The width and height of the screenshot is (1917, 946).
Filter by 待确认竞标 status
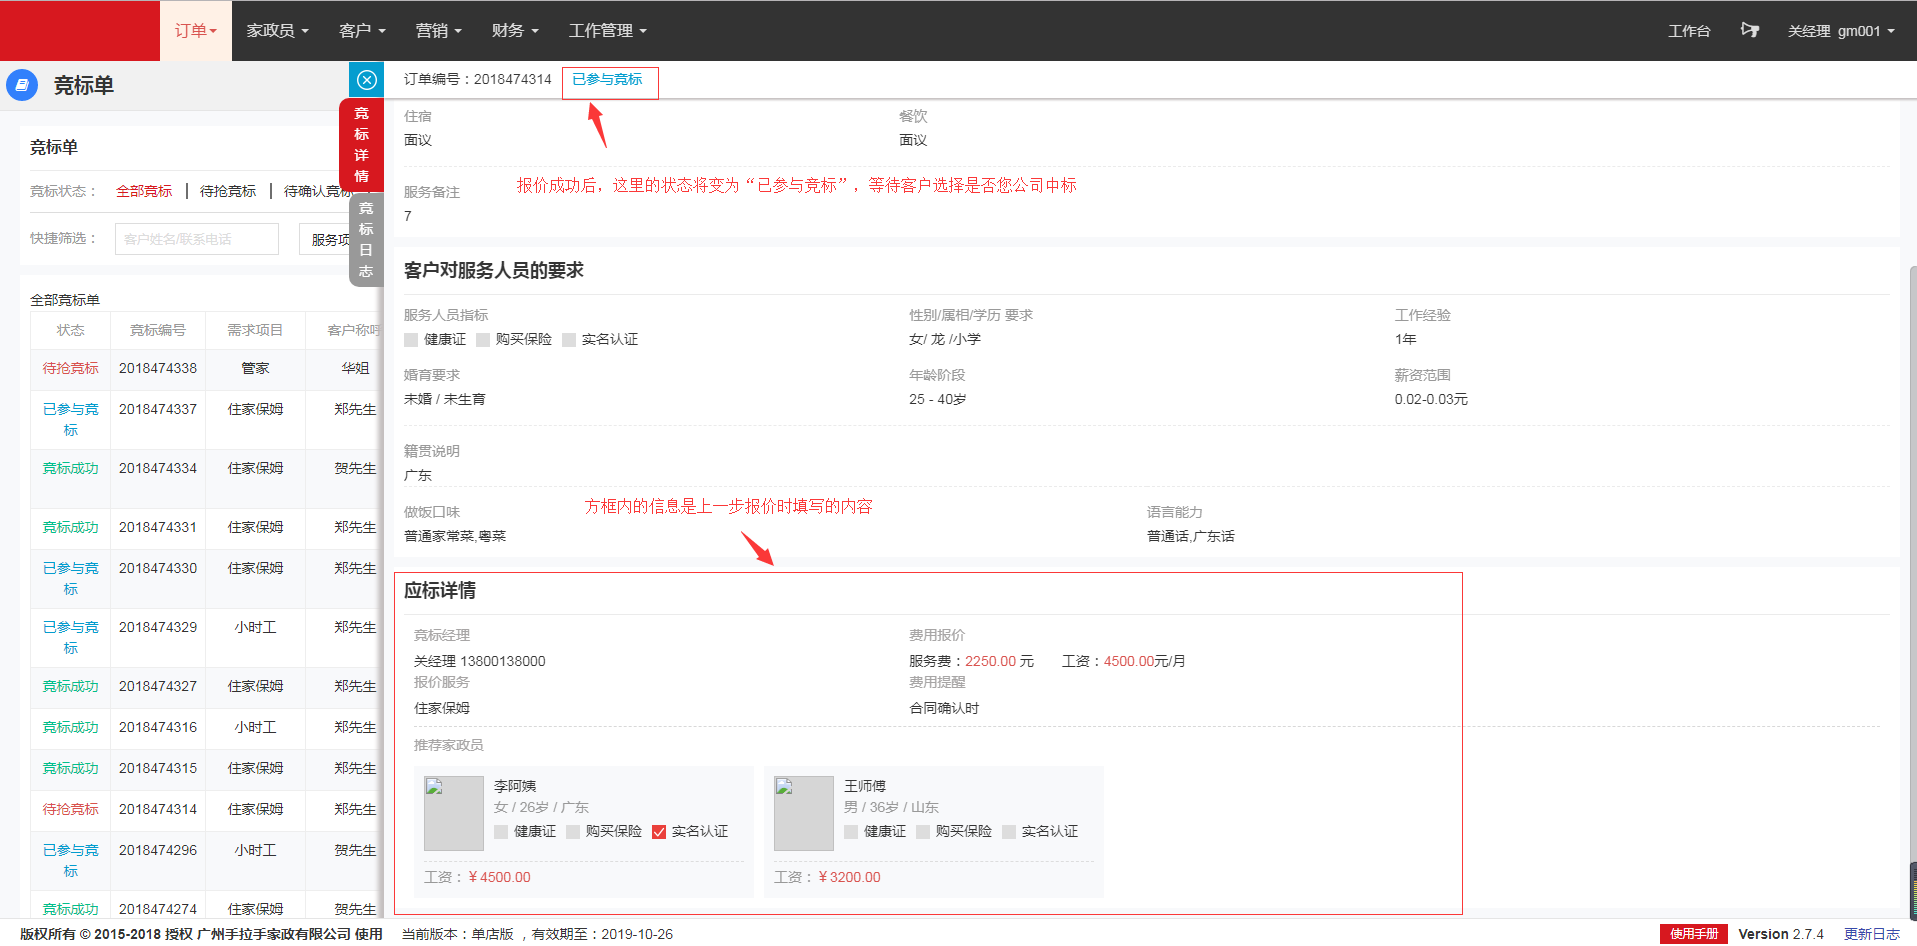pos(318,191)
